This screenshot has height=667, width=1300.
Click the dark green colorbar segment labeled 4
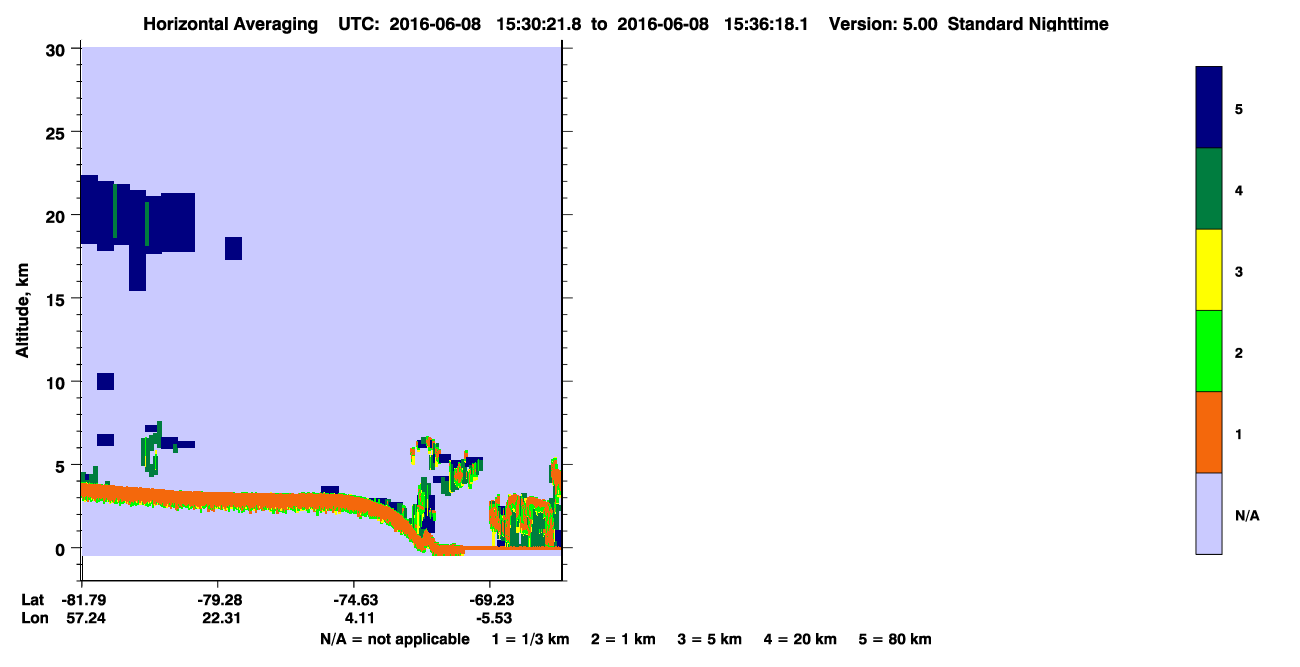click(x=1209, y=189)
